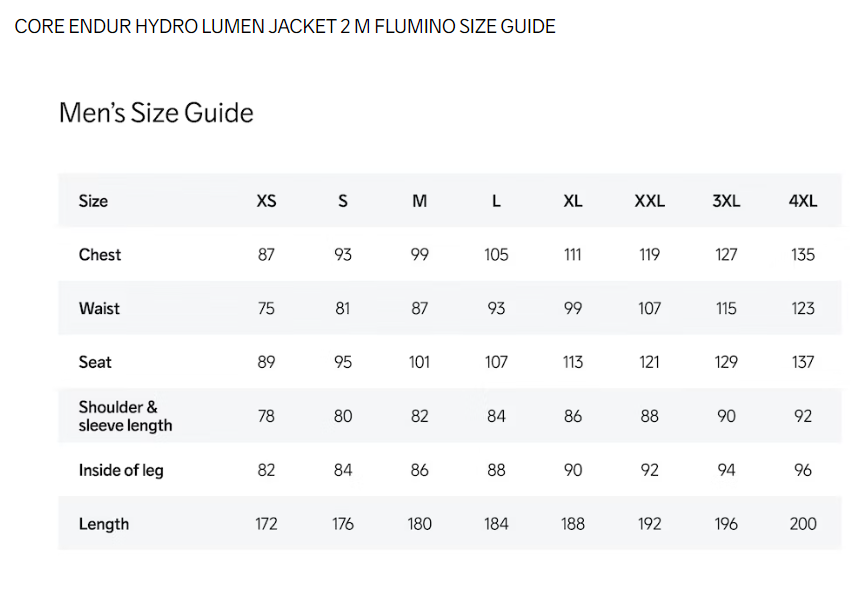Click the 'Chest' row label
Viewport: 853px width, 602px height.
[x=100, y=255]
